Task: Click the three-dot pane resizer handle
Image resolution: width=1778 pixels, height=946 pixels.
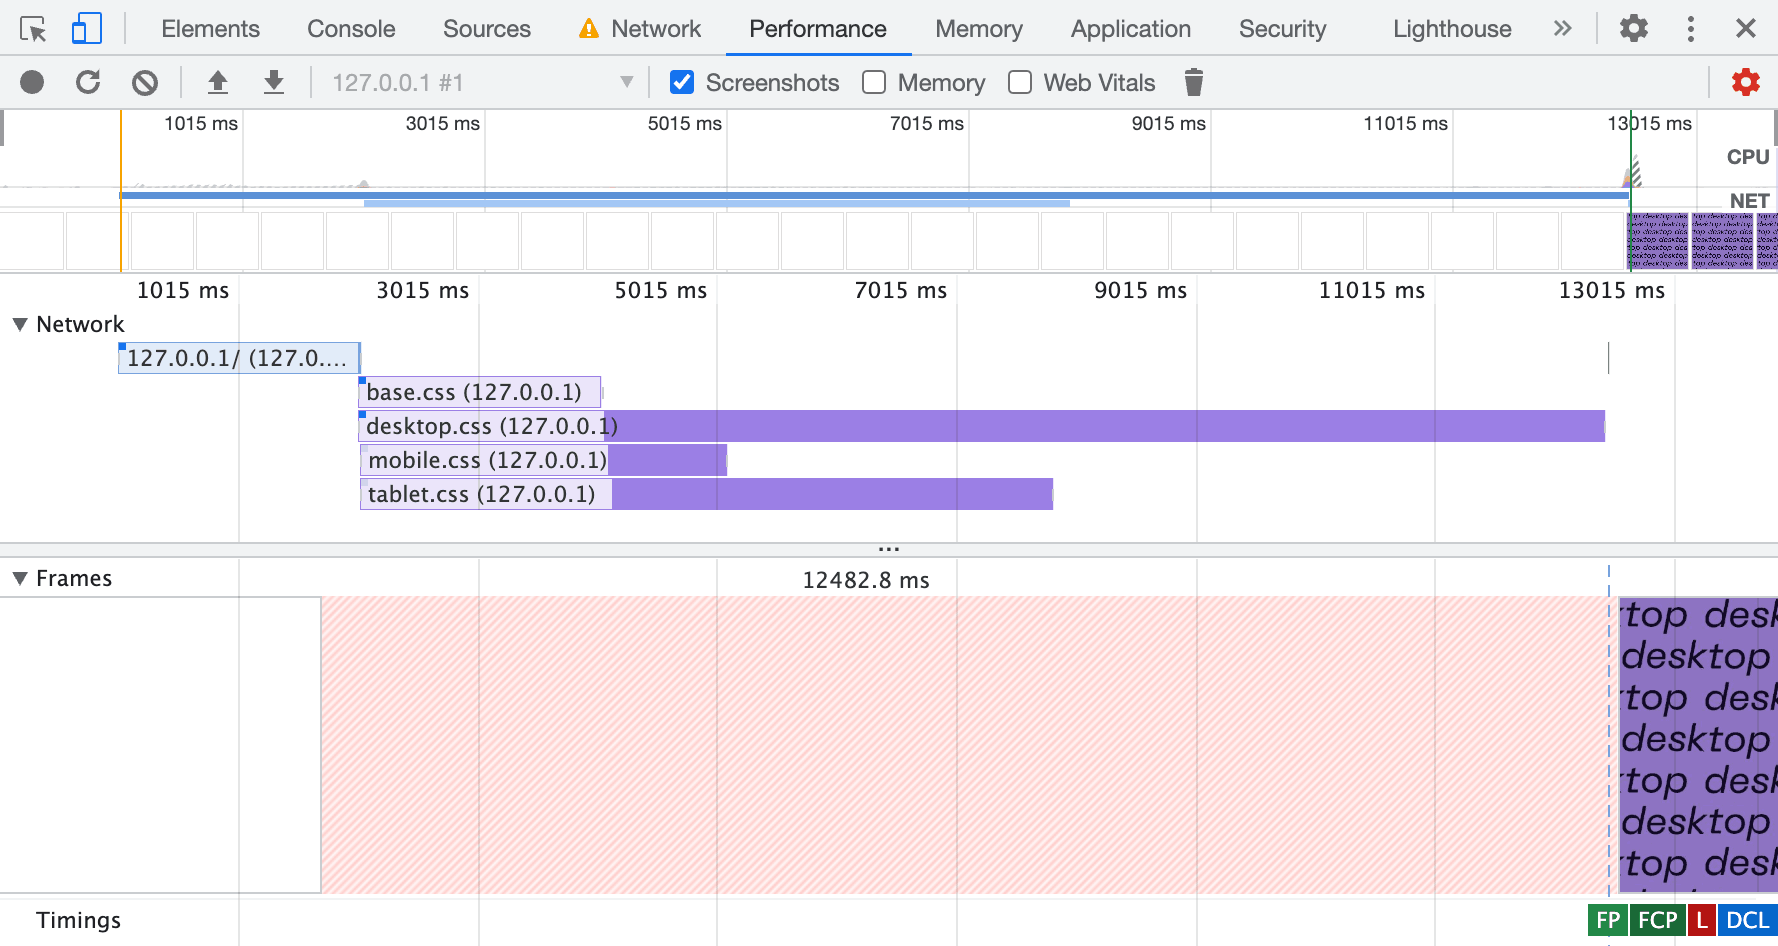Action: tap(889, 549)
